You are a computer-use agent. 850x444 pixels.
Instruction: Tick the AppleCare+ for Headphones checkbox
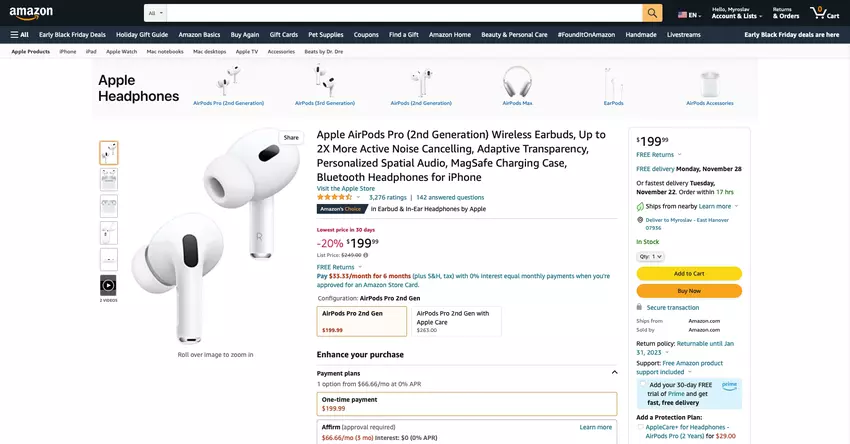click(x=641, y=427)
